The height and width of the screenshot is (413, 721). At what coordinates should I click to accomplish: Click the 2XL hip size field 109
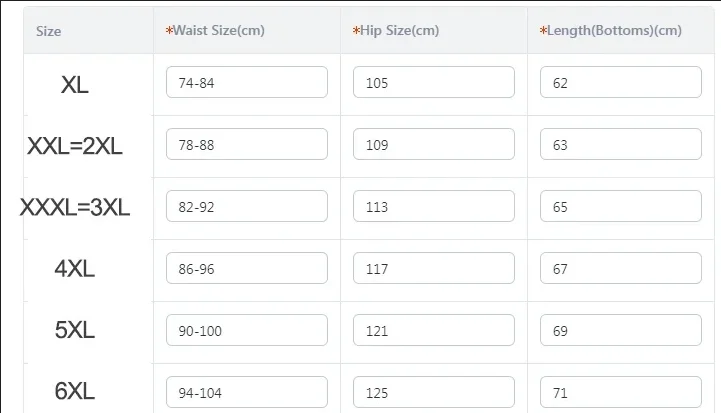tap(434, 144)
